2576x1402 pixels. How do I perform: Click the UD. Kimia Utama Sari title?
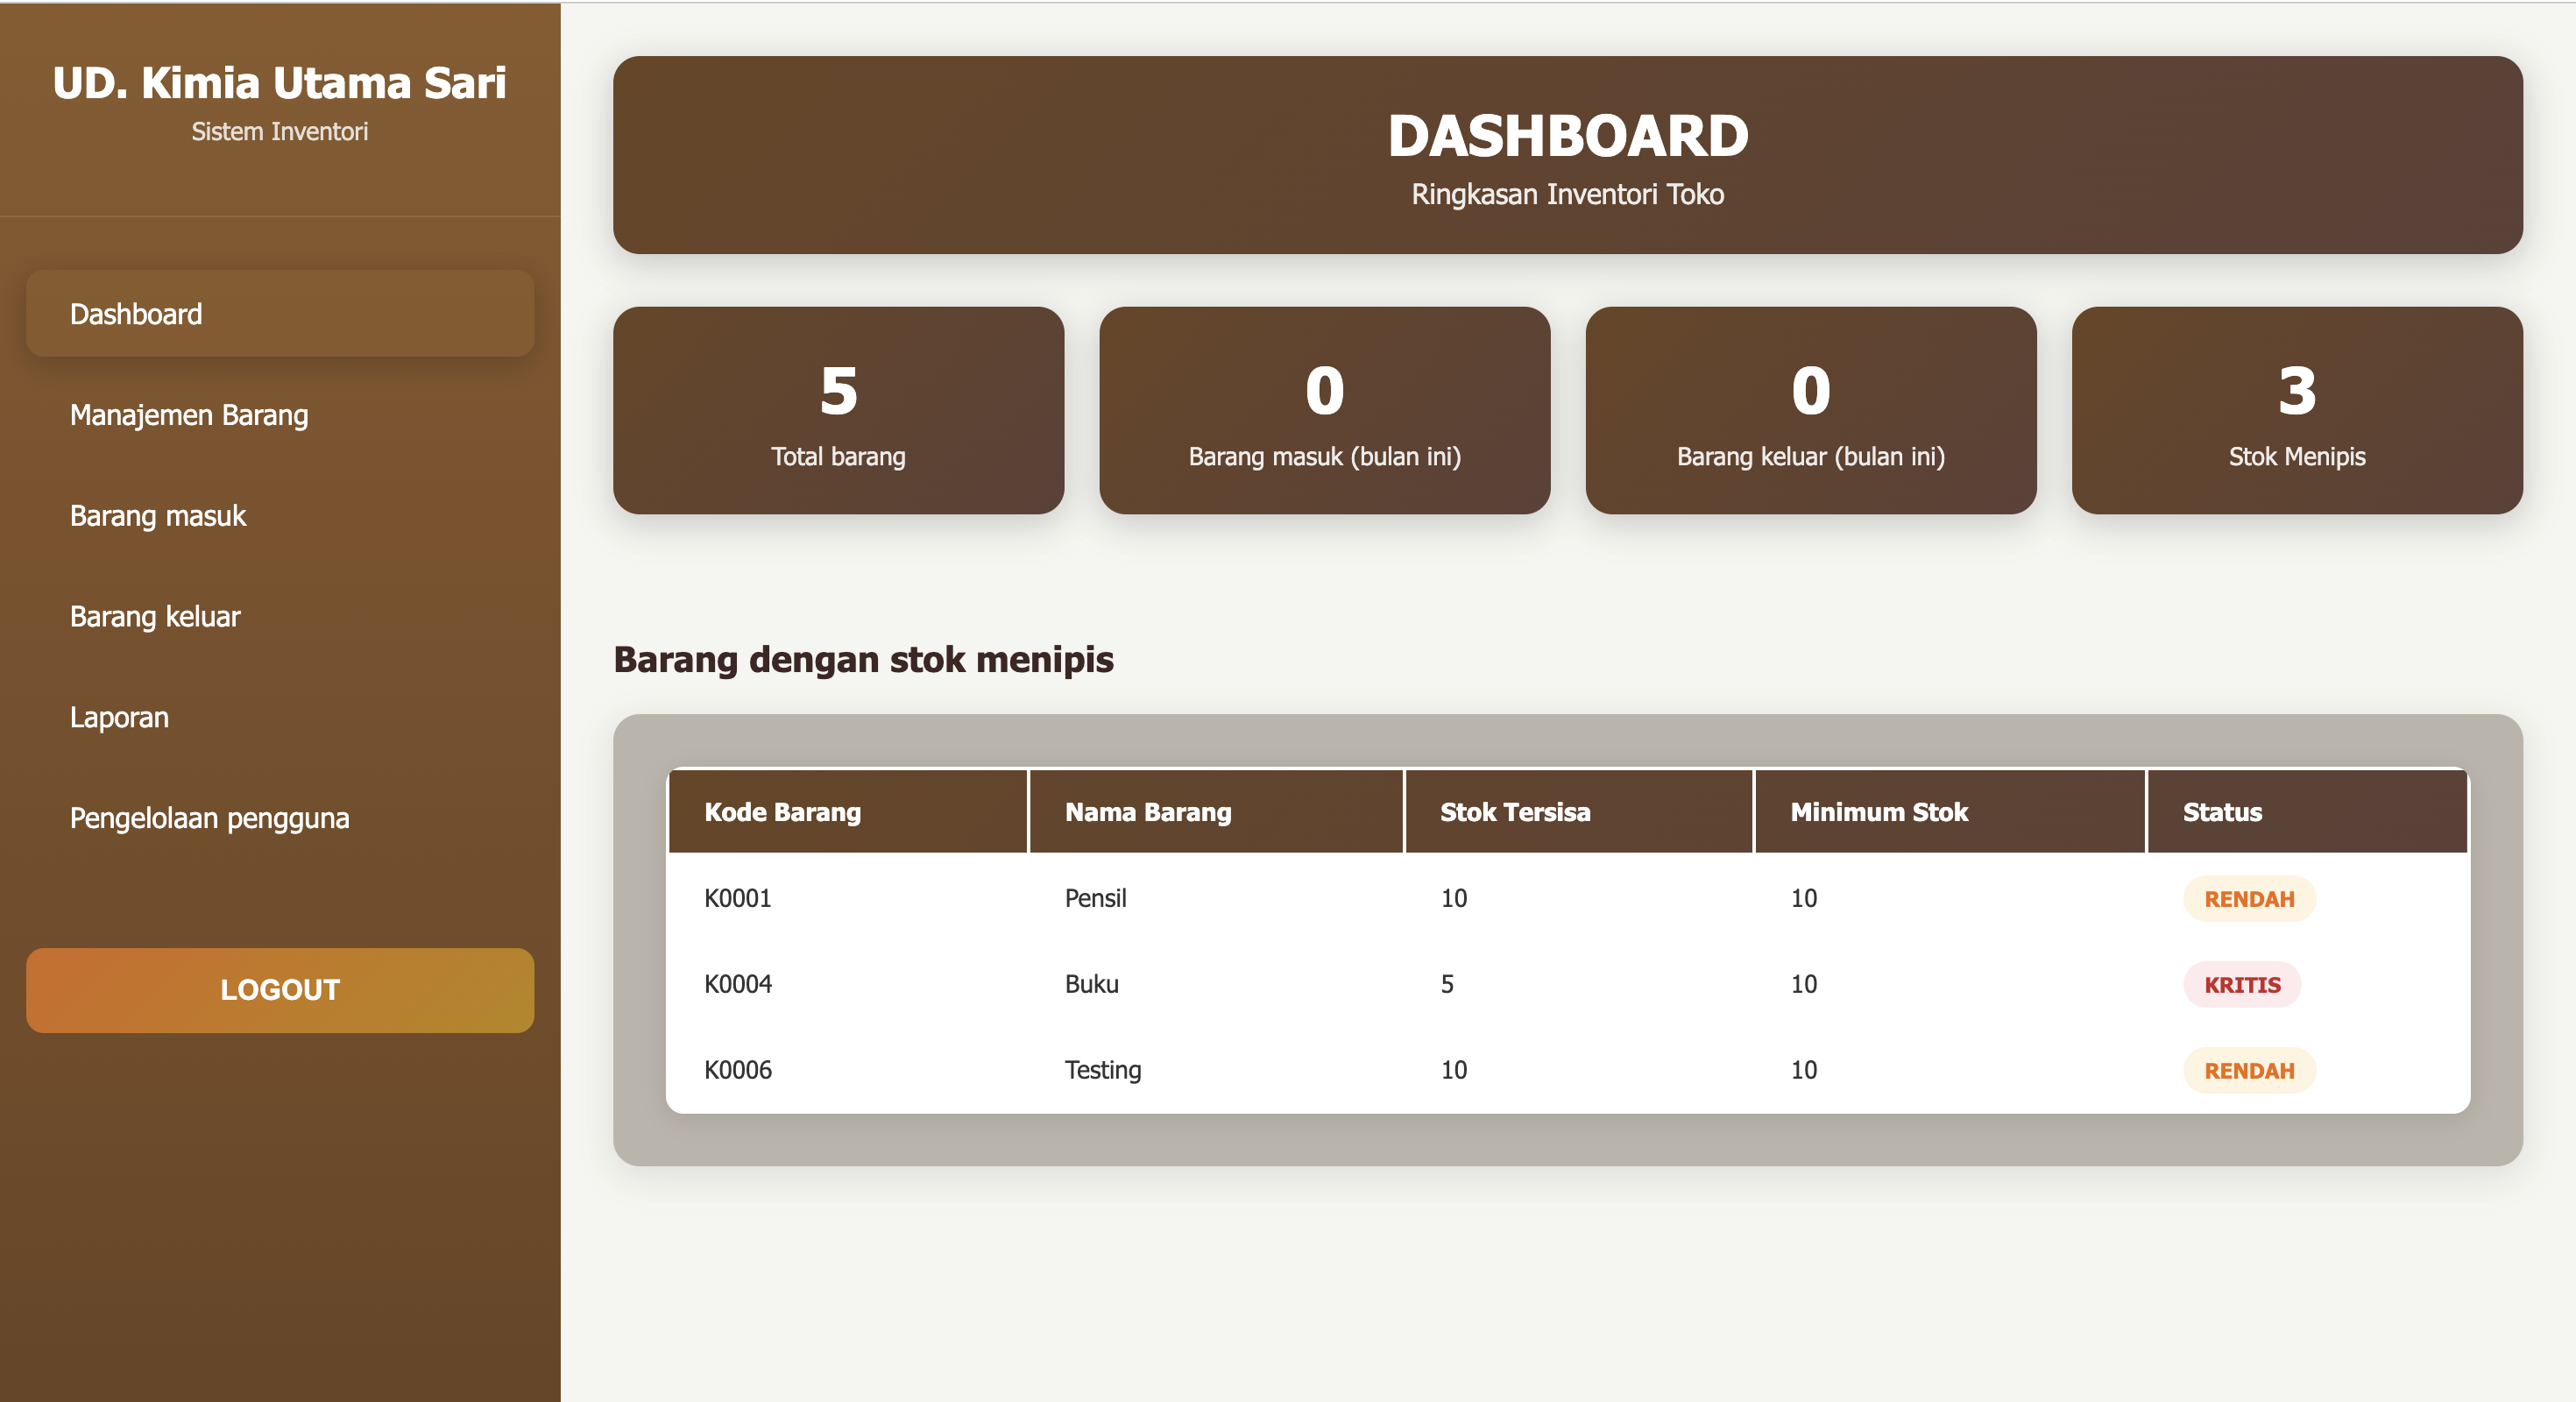[279, 83]
